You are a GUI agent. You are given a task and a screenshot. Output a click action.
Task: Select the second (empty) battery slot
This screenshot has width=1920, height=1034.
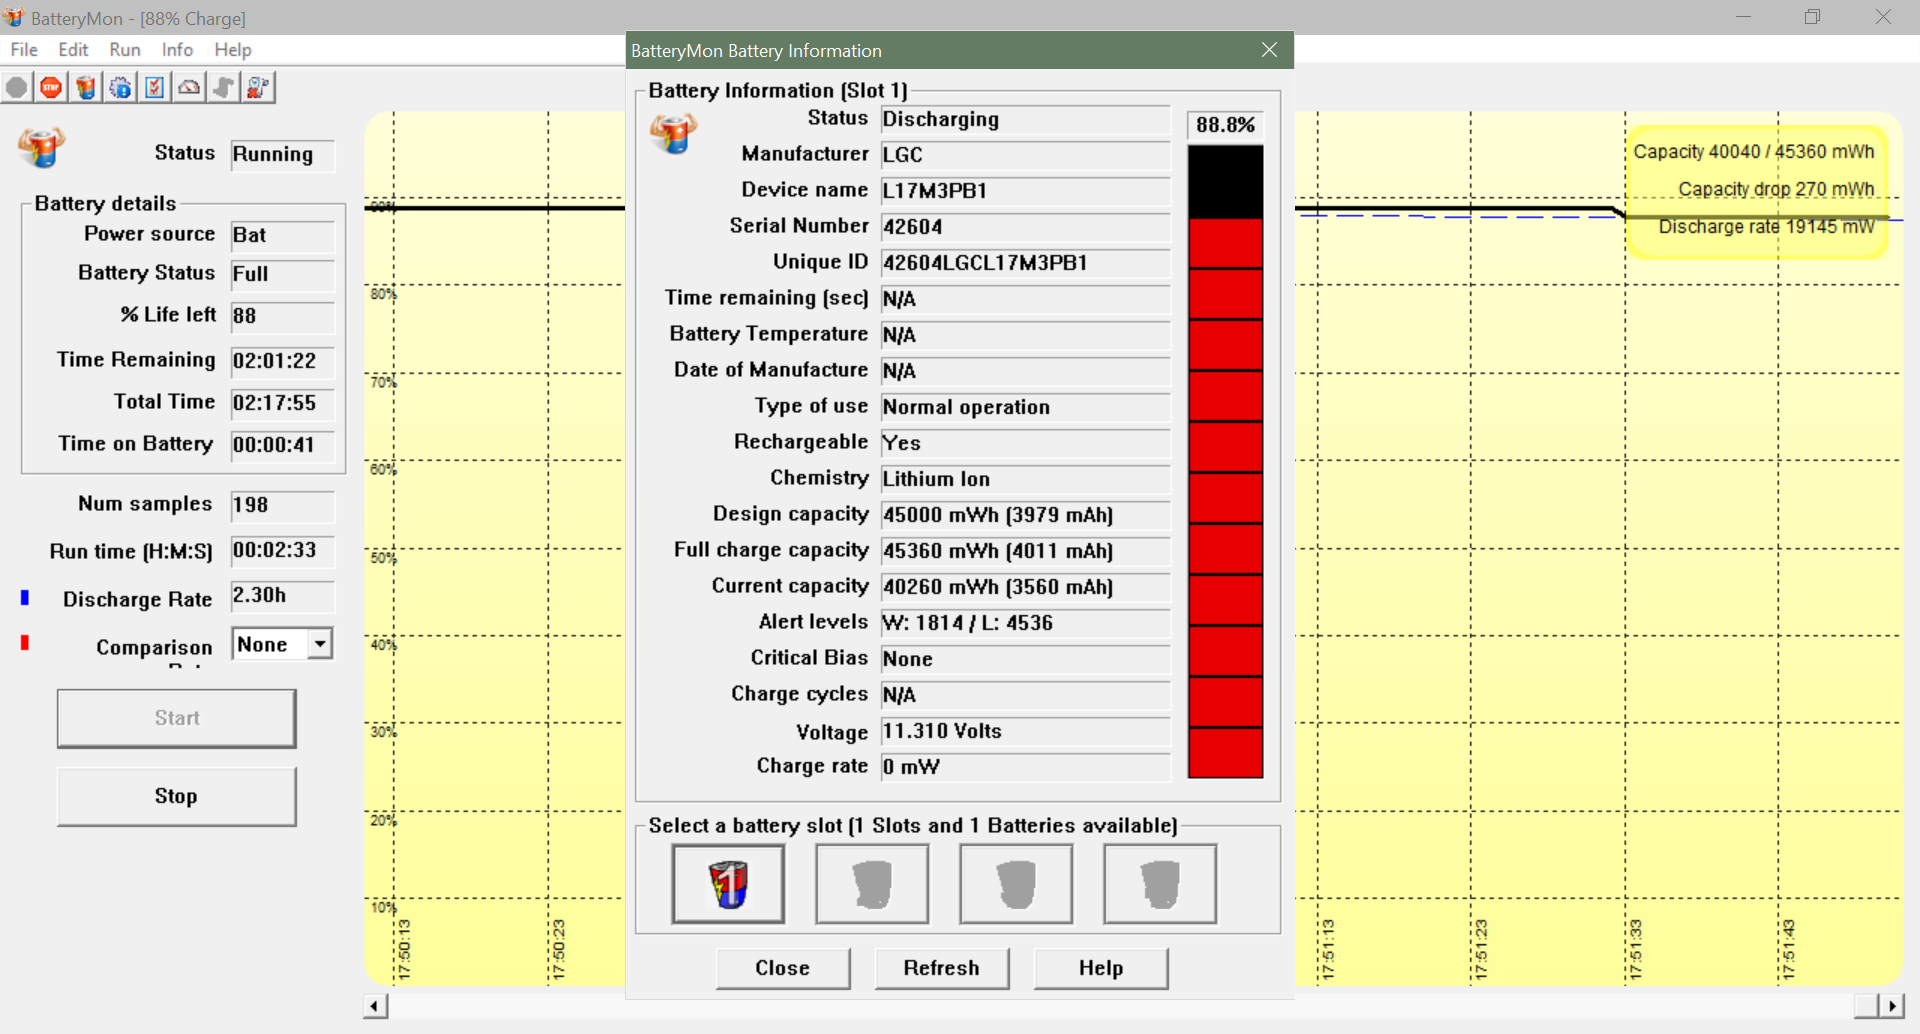pos(872,884)
